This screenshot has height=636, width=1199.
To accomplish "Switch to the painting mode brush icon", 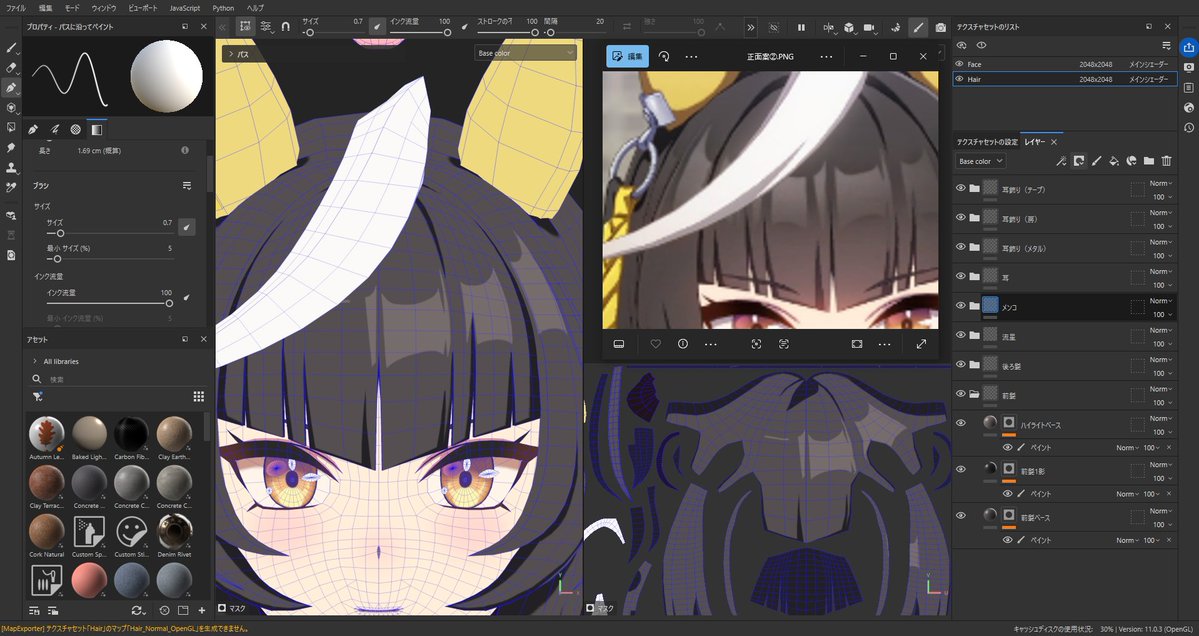I will (x=918, y=27).
